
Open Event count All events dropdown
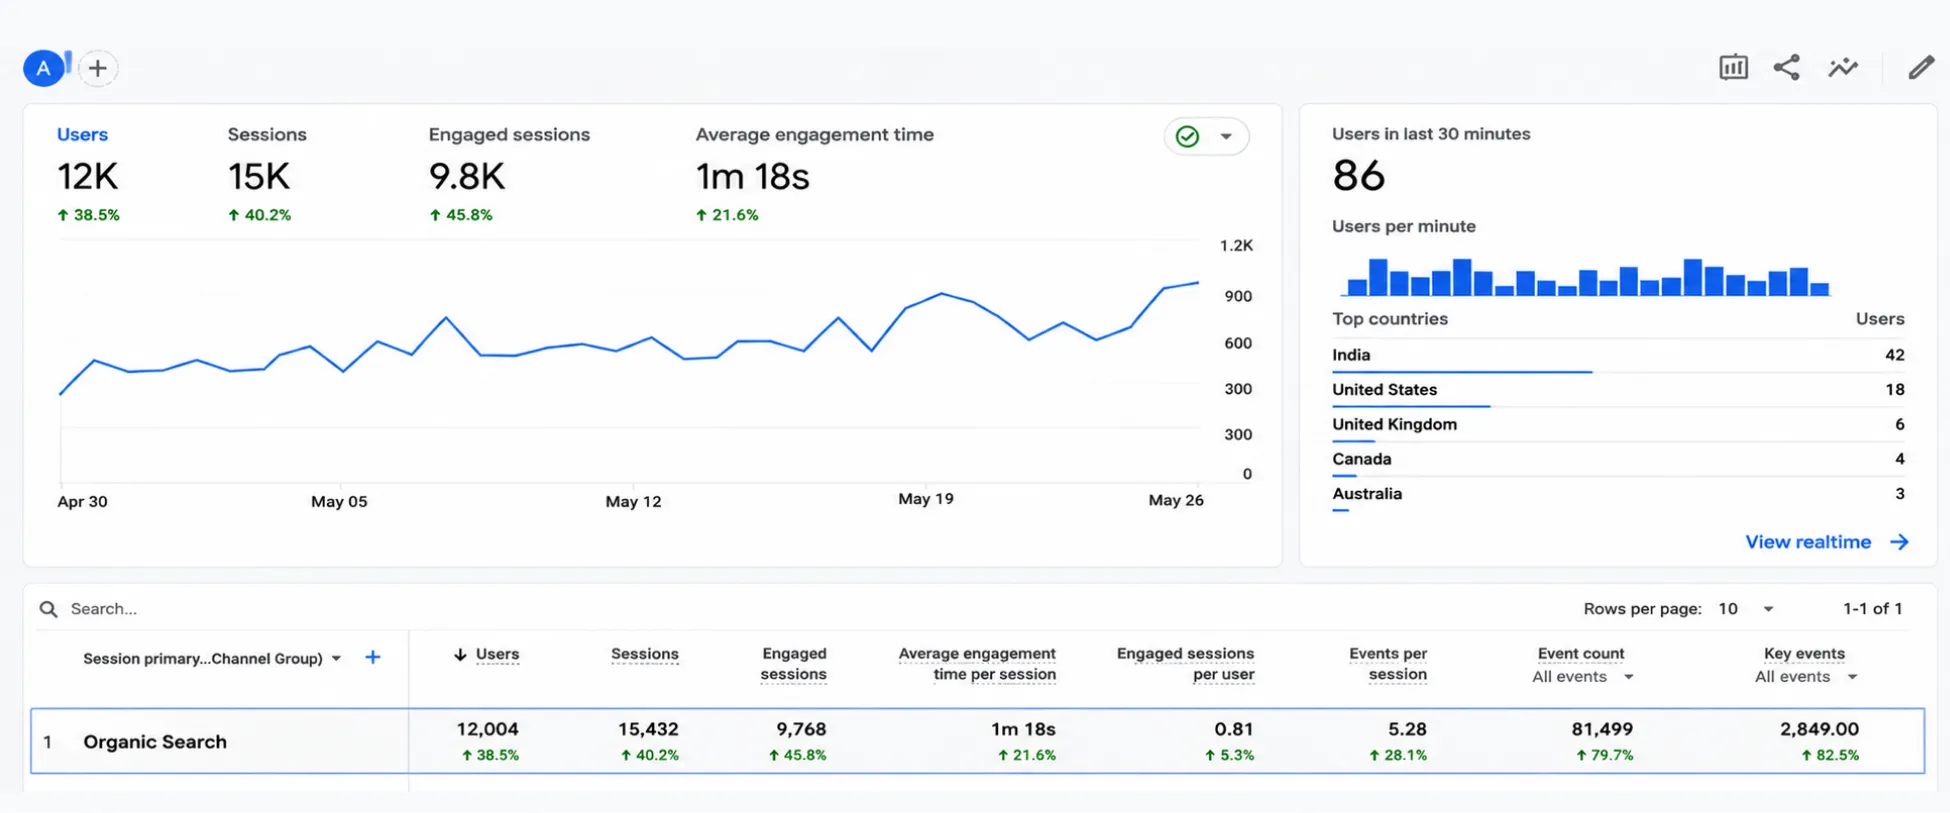pos(1583,677)
